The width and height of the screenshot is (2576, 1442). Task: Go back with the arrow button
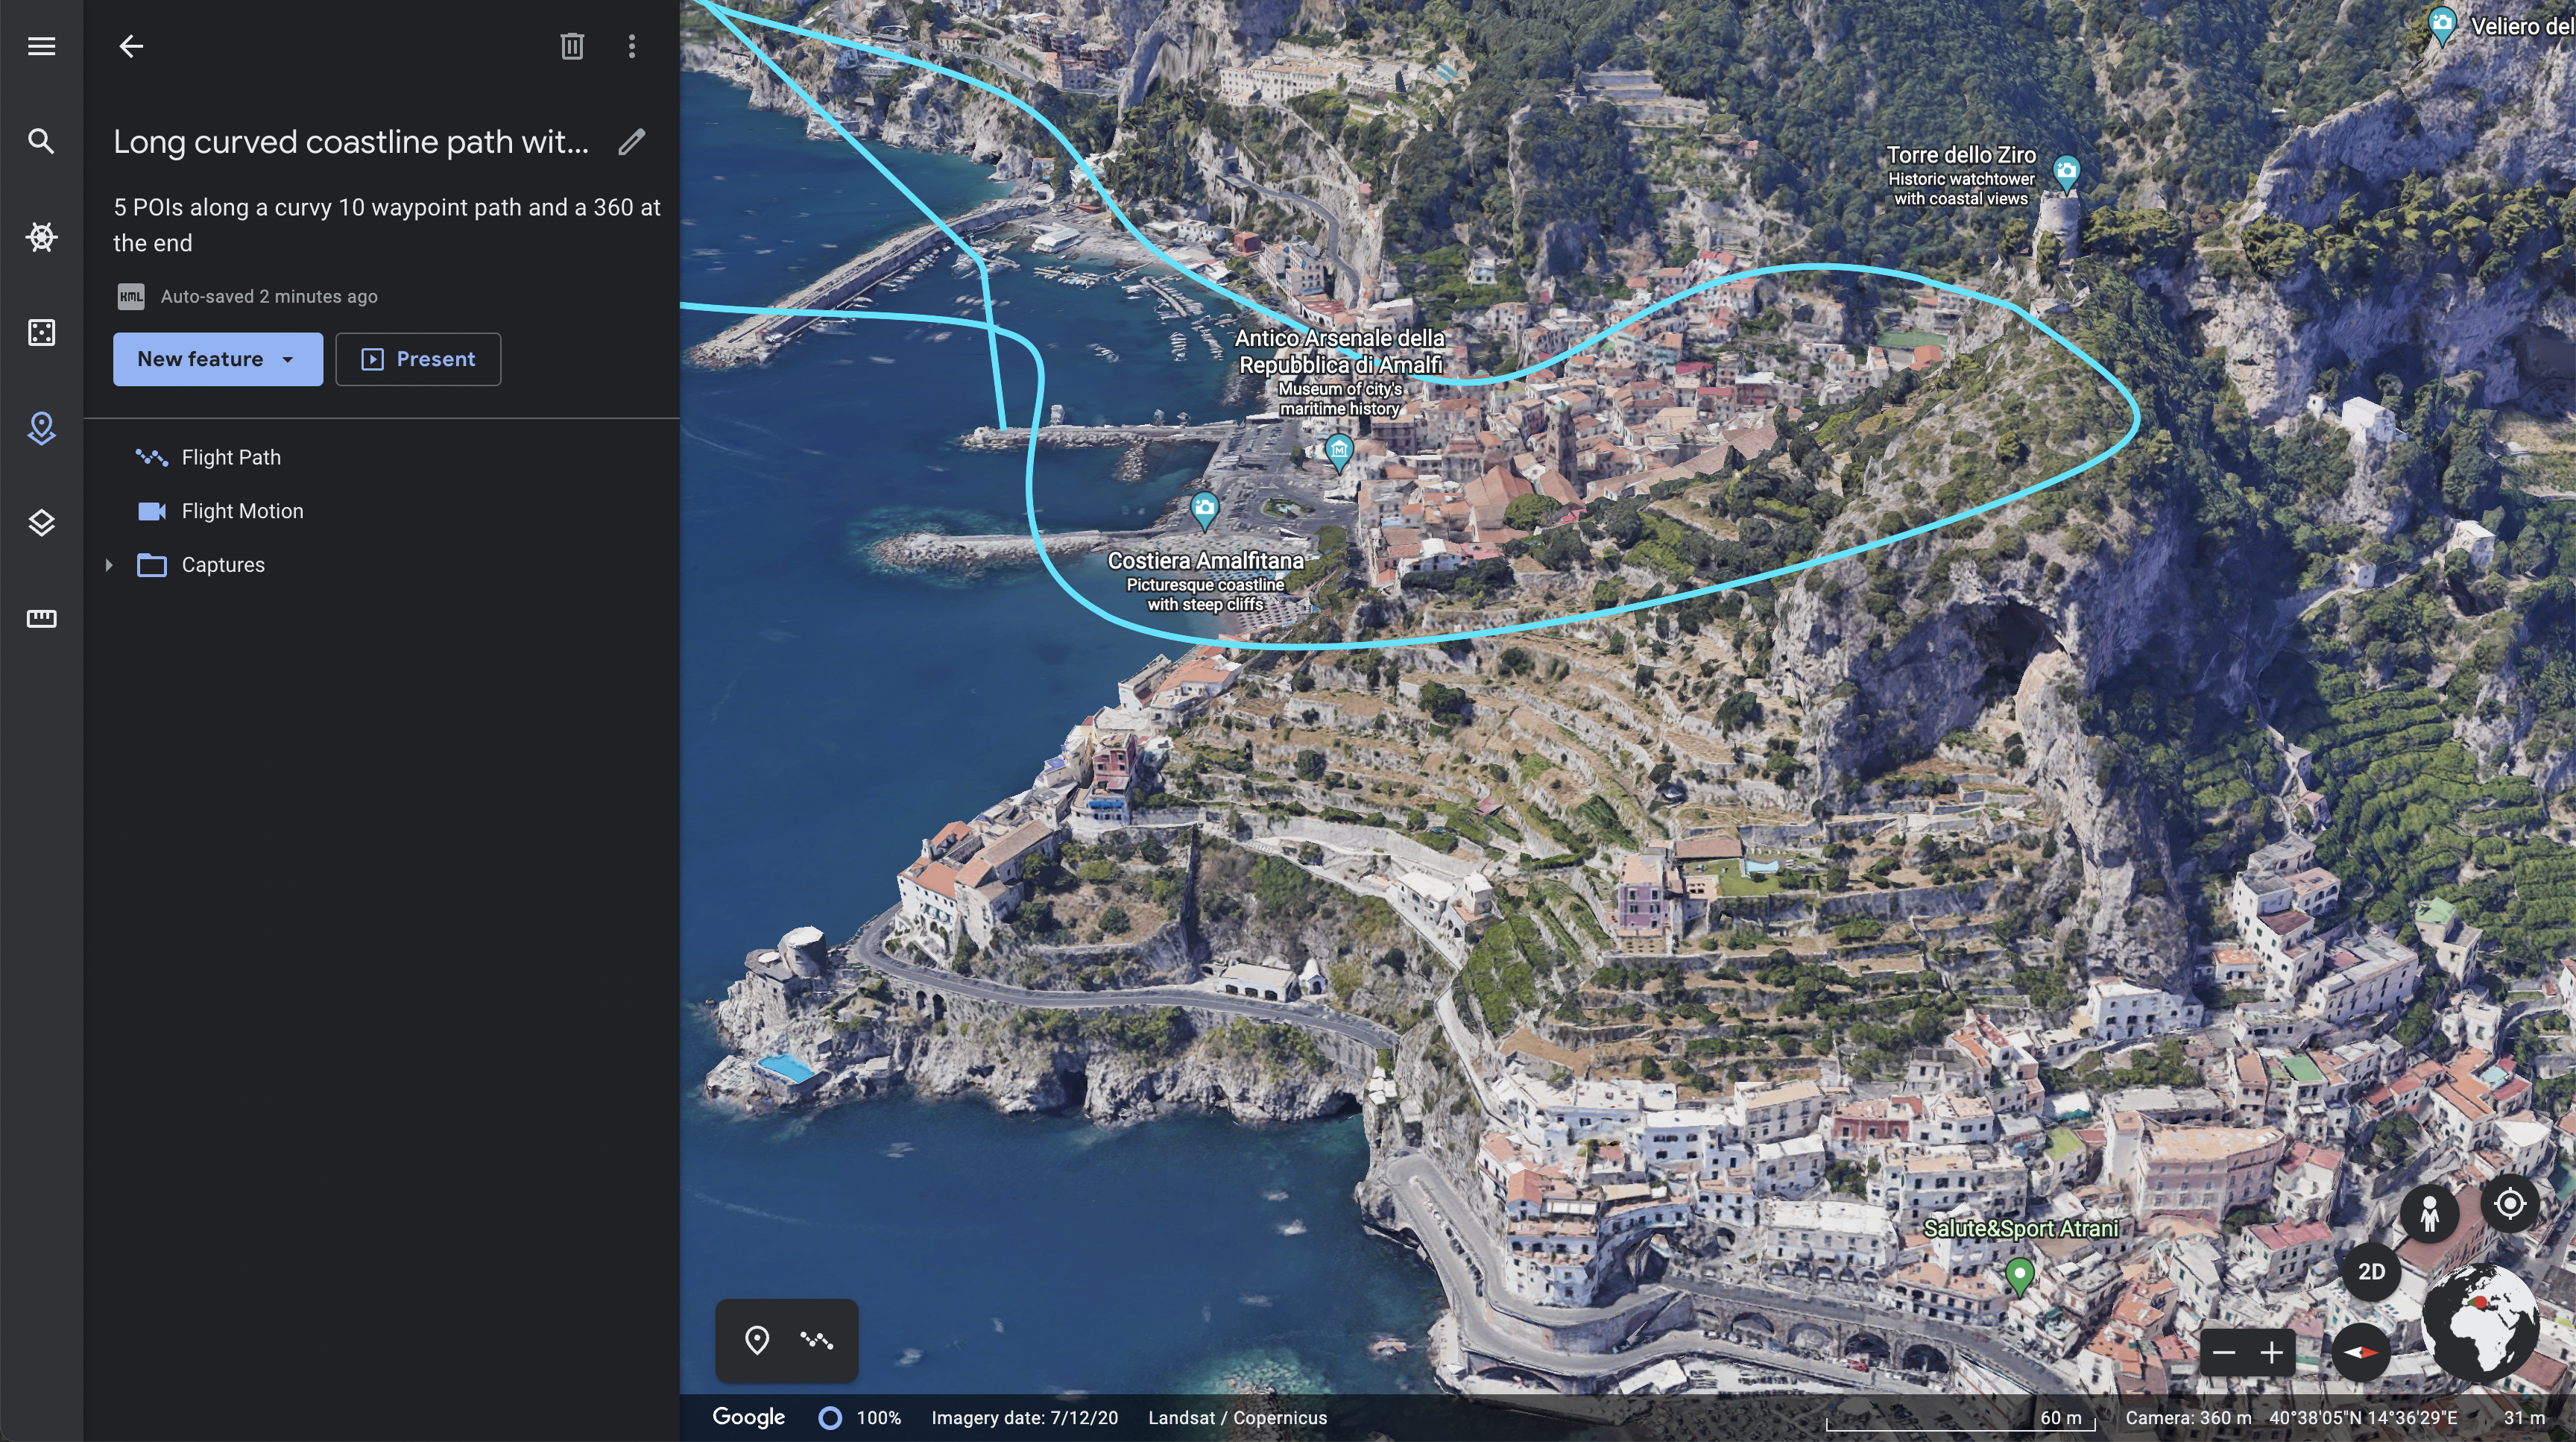pyautogui.click(x=131, y=46)
